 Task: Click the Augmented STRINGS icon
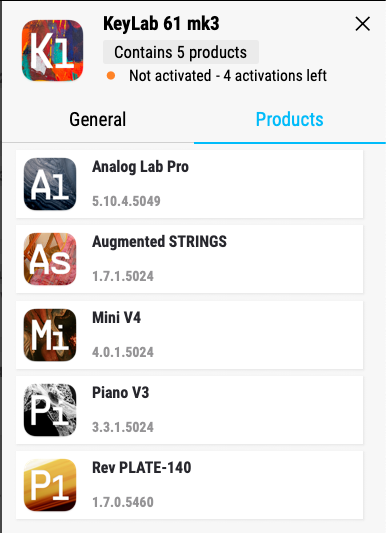point(50,259)
